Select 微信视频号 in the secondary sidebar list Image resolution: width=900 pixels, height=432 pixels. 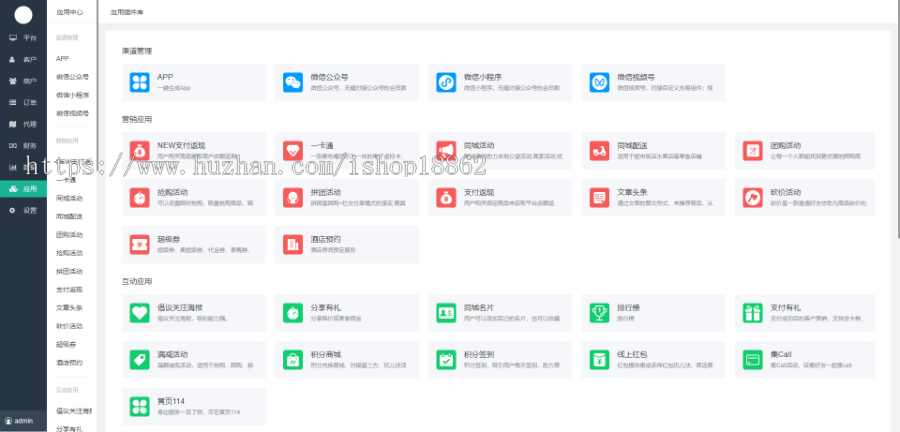[72, 114]
